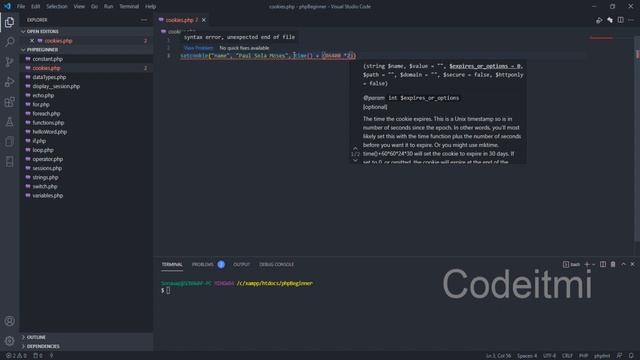Image resolution: width=640 pixels, height=360 pixels.
Task: Open the Testing flask icon view
Action: (x=9, y=122)
